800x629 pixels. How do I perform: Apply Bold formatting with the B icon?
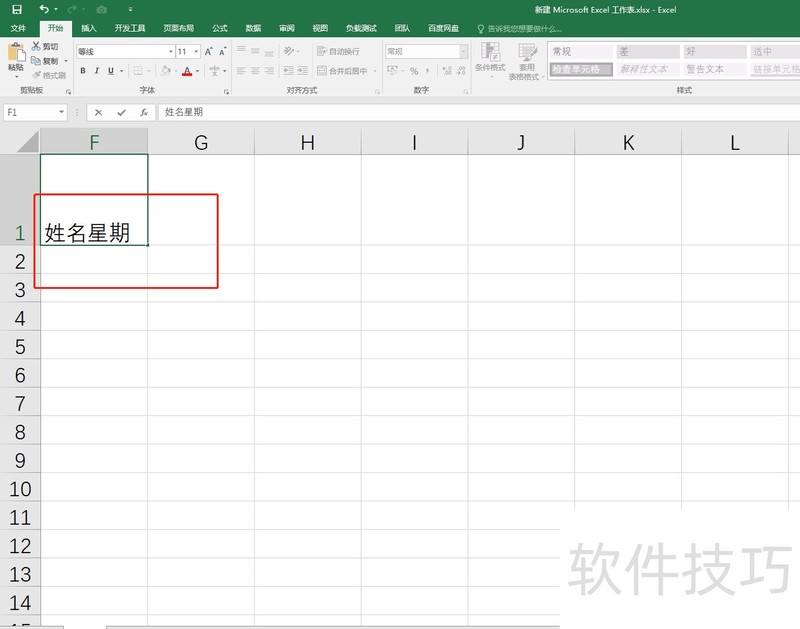[x=83, y=70]
